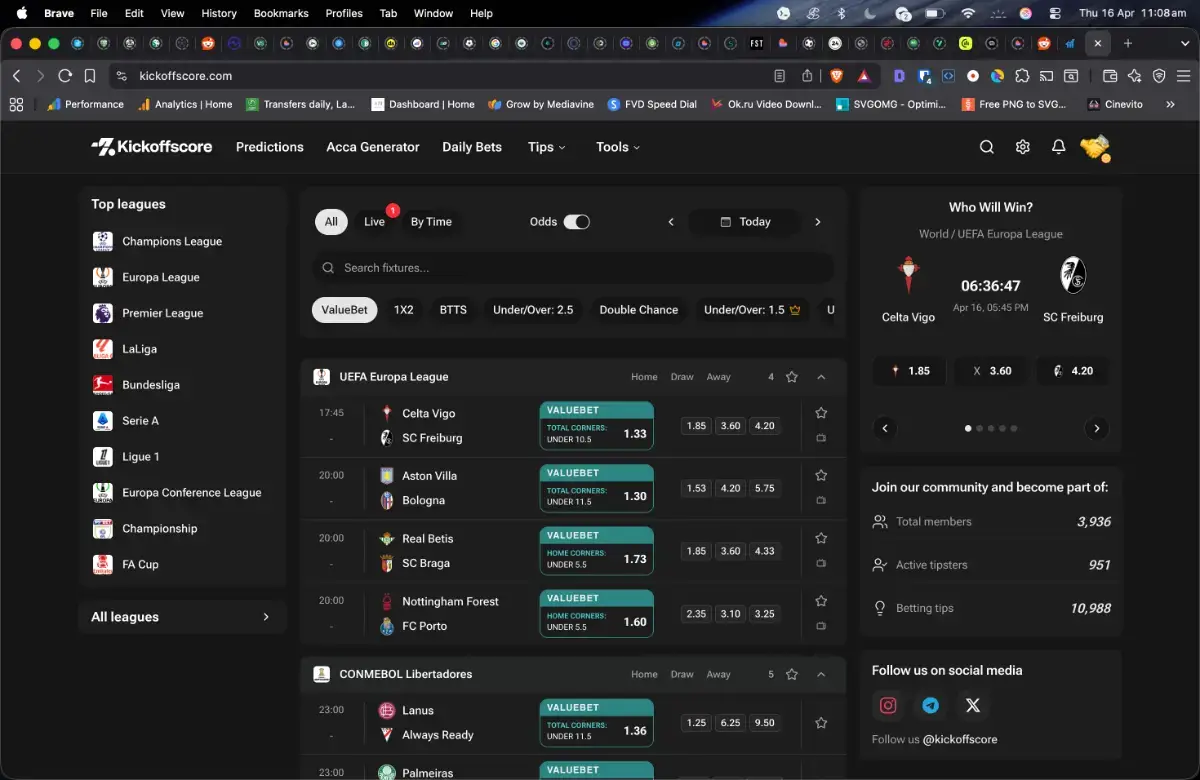This screenshot has height=780, width=1200.
Task: Select the first carousel pagination dot
Action: [968, 428]
